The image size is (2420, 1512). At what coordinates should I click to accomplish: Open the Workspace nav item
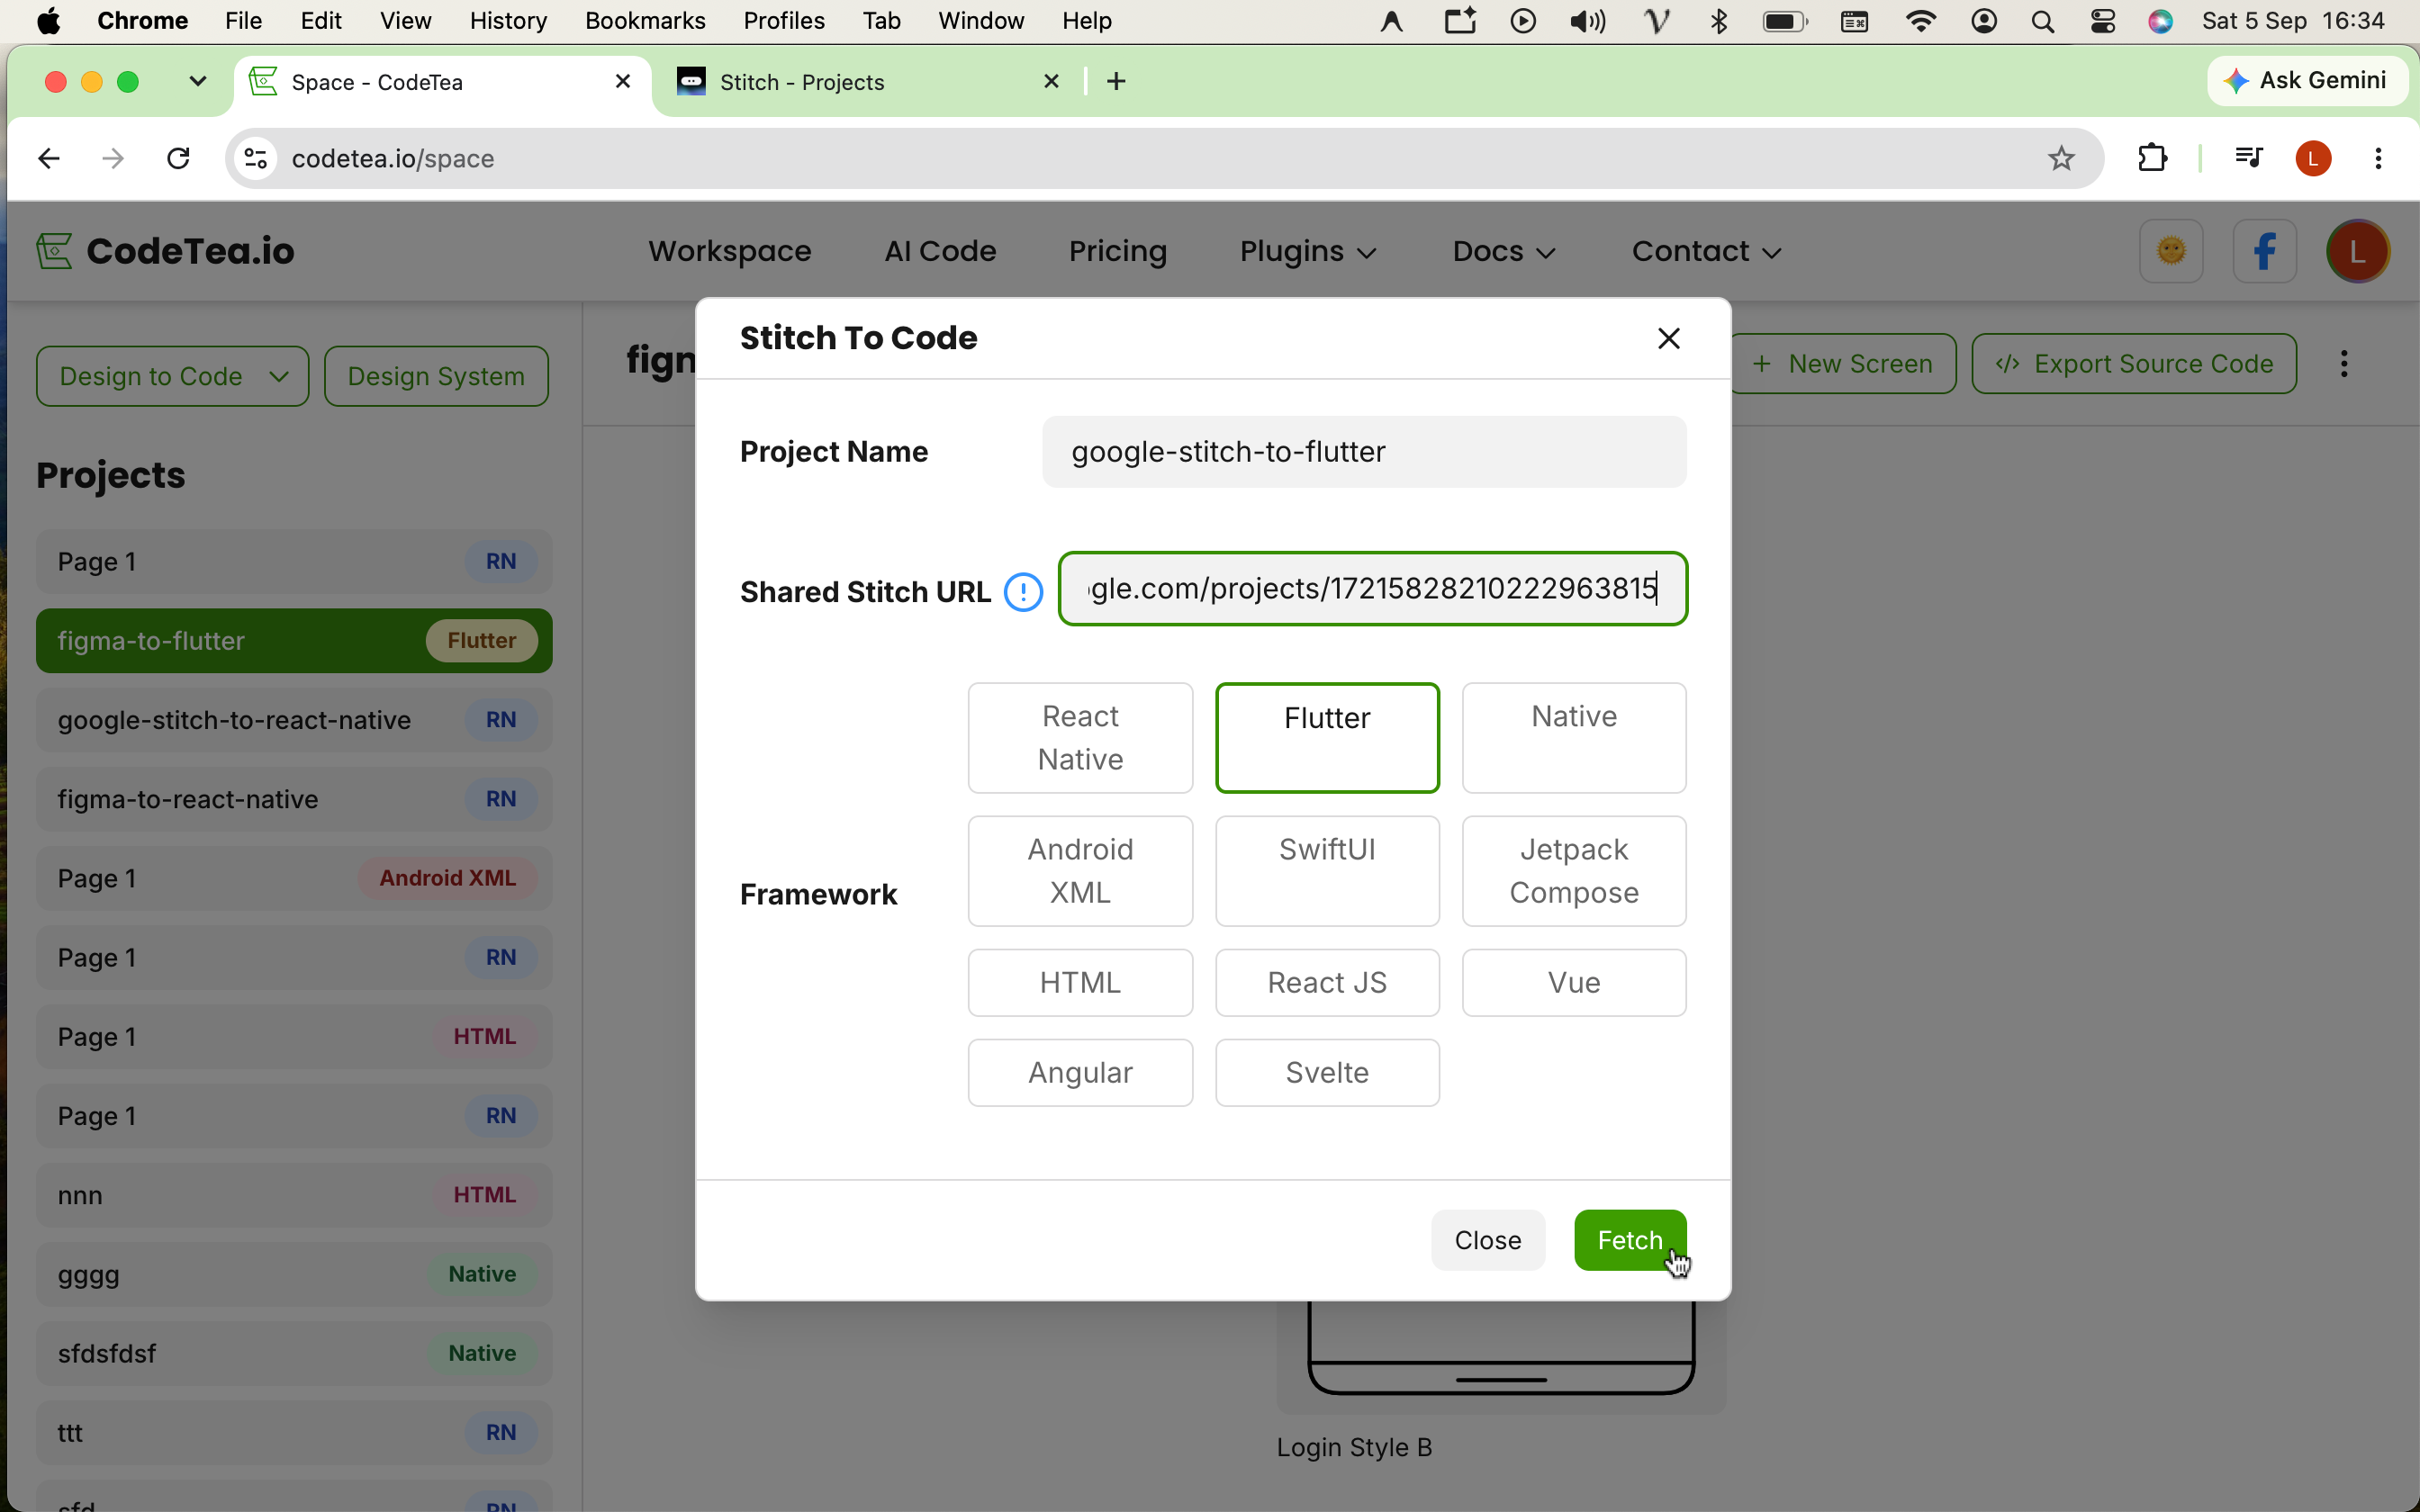point(729,251)
